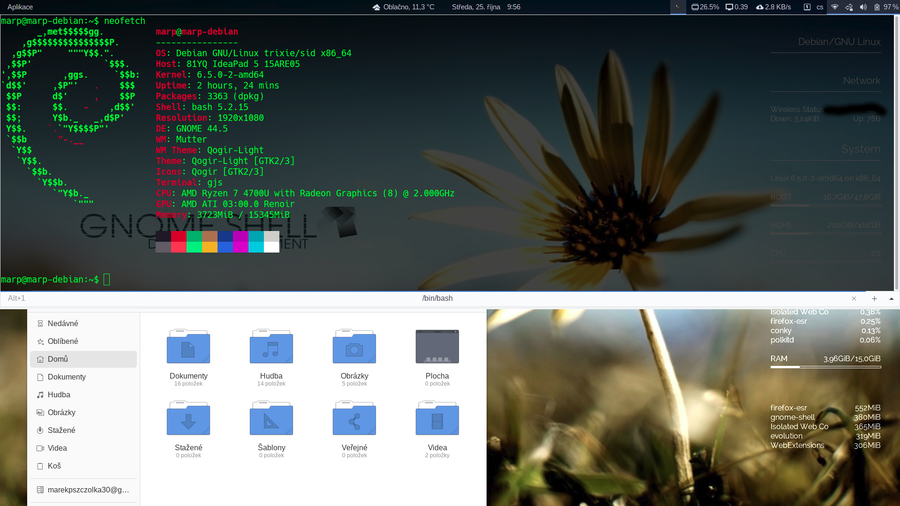Screen dimensions: 900x506
Task: Open Stažené in the sidebar
Action: [x=83, y=430]
